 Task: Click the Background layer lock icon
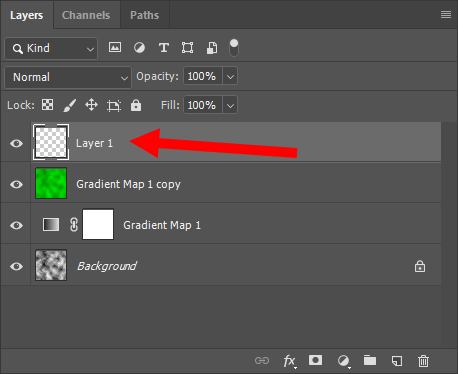click(x=420, y=266)
